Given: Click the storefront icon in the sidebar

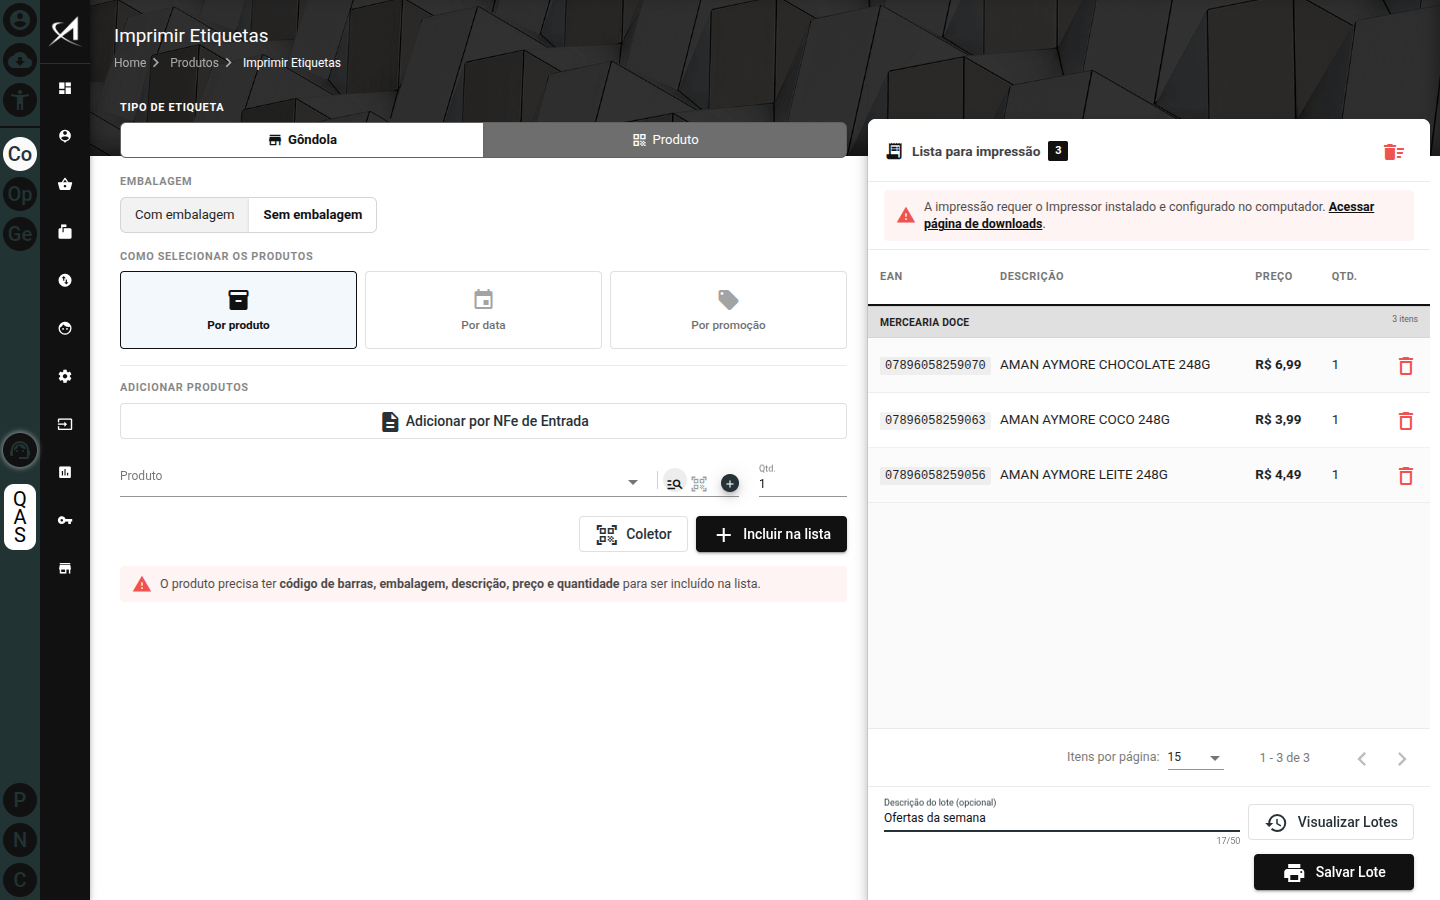Looking at the screenshot, I should pos(65,568).
